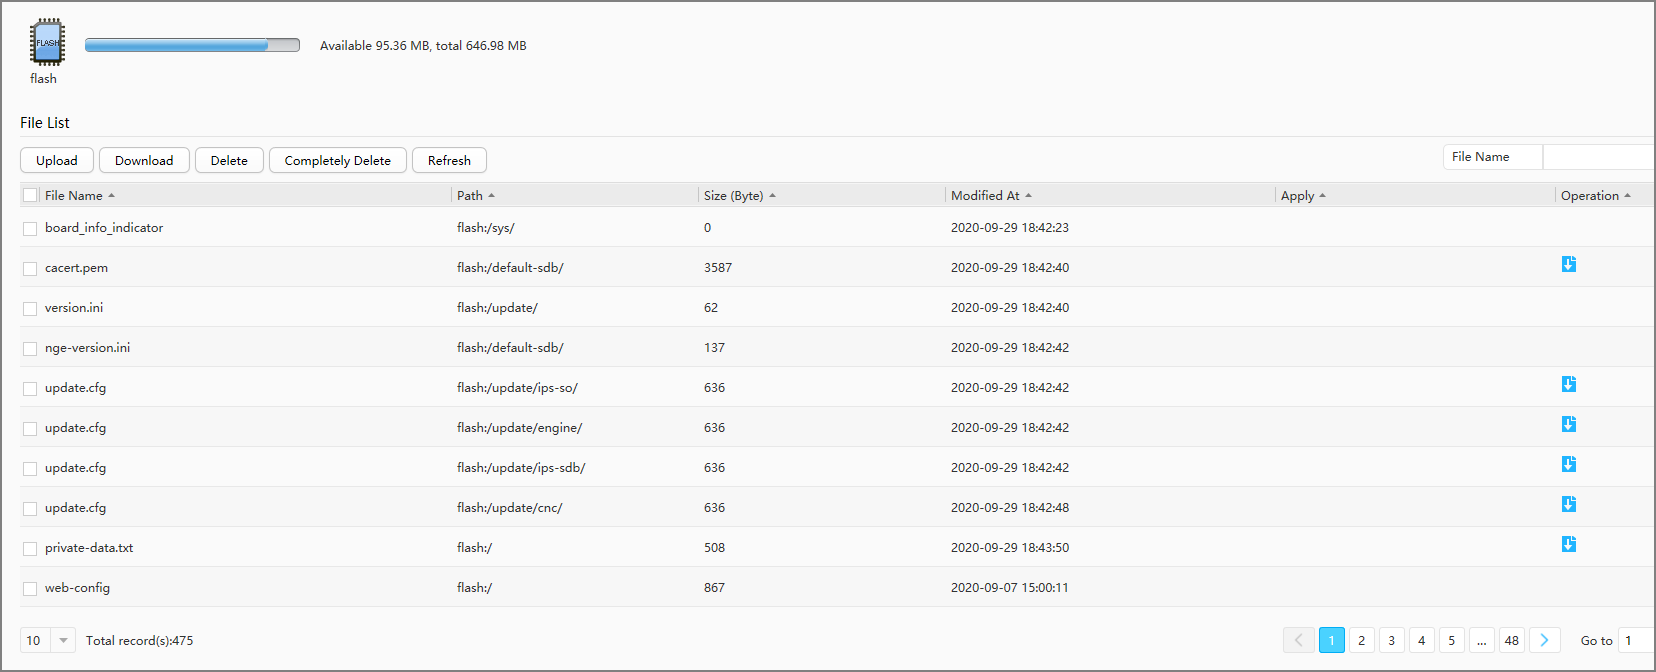This screenshot has width=1656, height=672.
Task: Click the flash storage chip icon
Action: [47, 42]
